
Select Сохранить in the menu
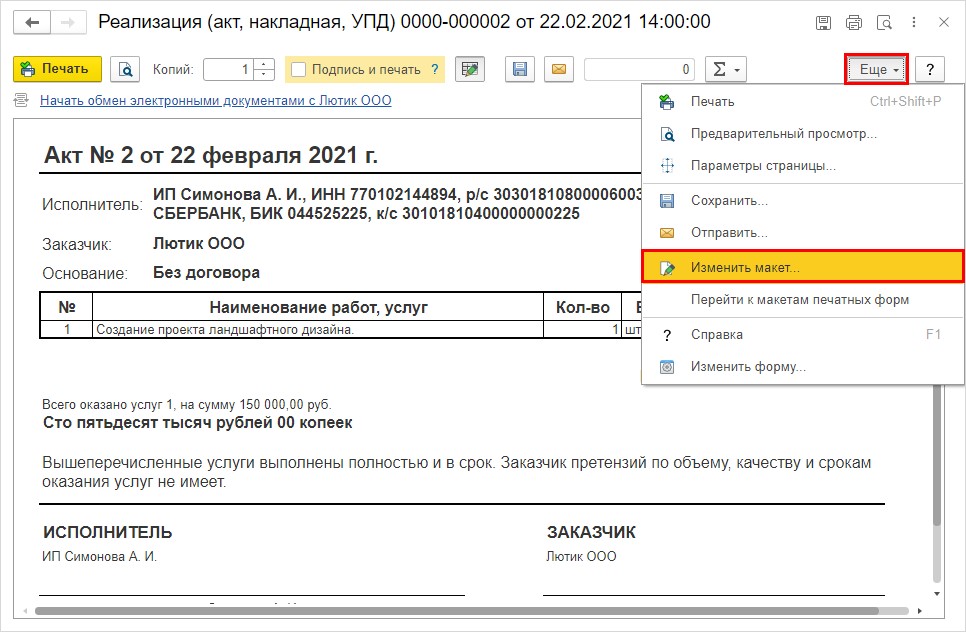803,201
